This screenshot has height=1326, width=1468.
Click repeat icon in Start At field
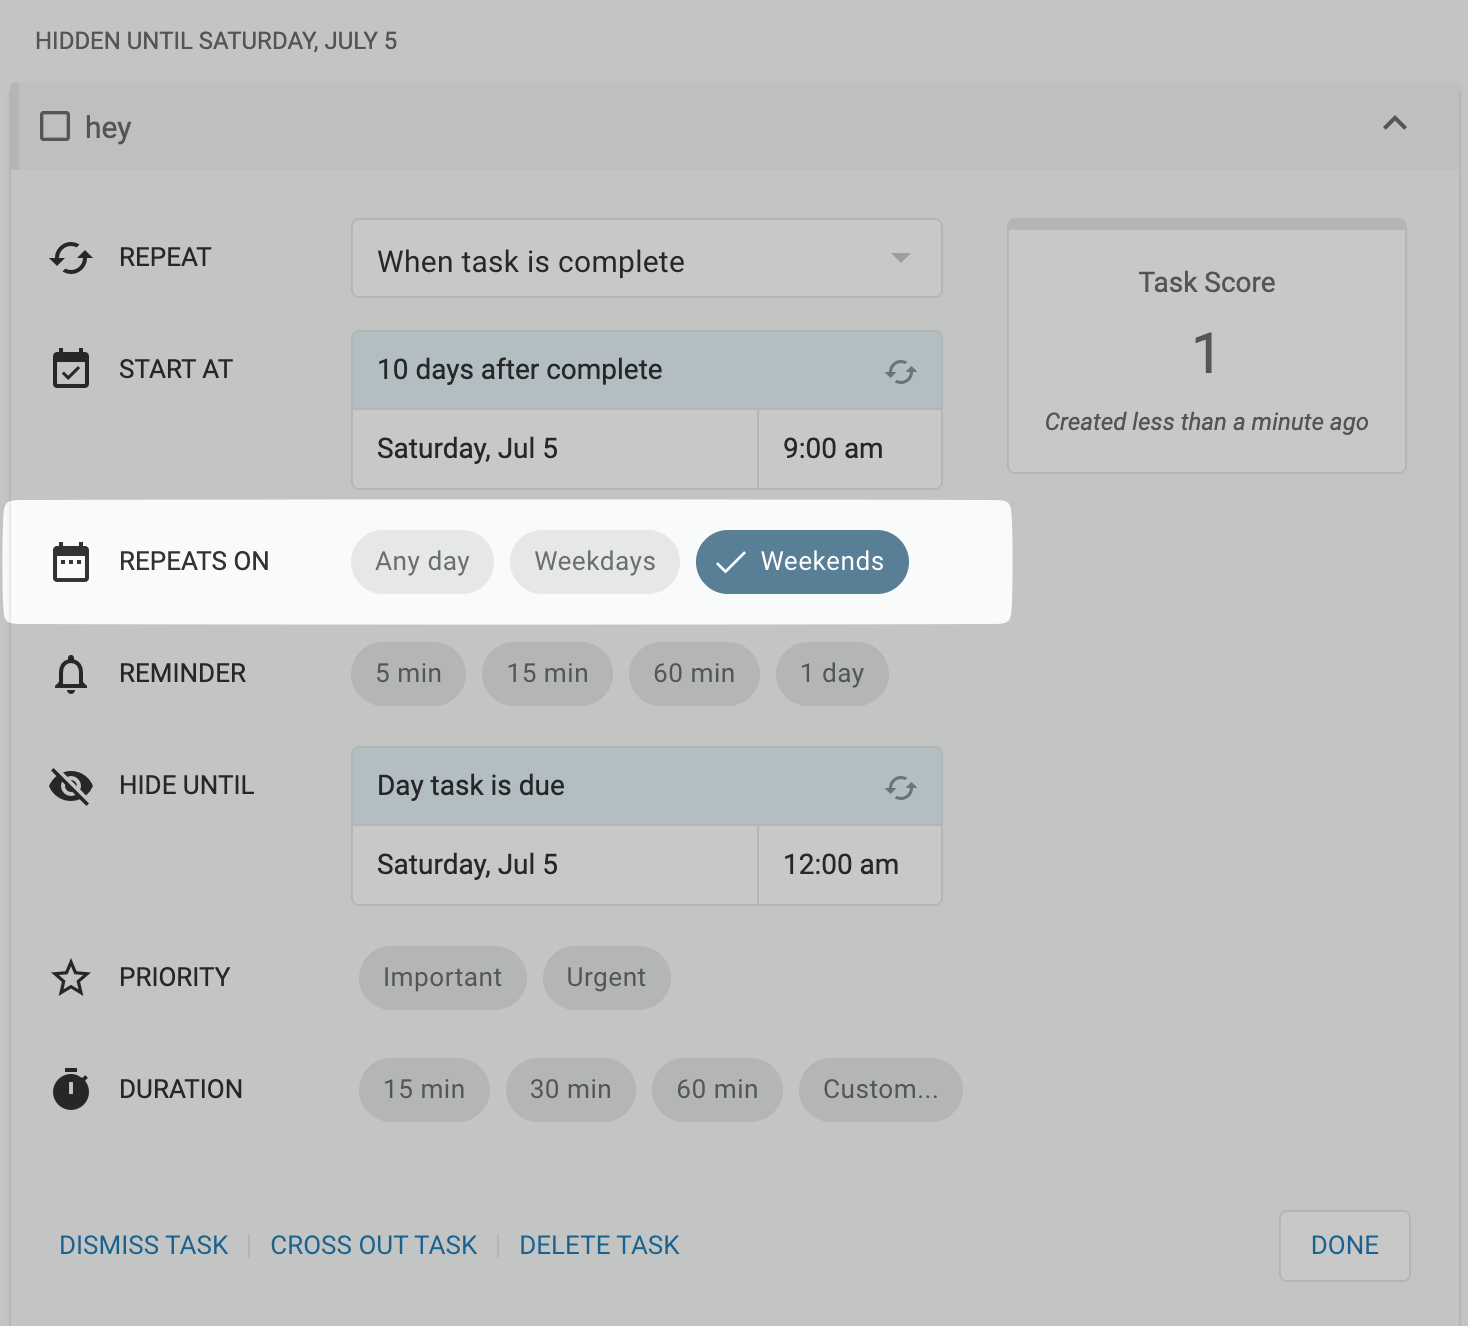(901, 372)
